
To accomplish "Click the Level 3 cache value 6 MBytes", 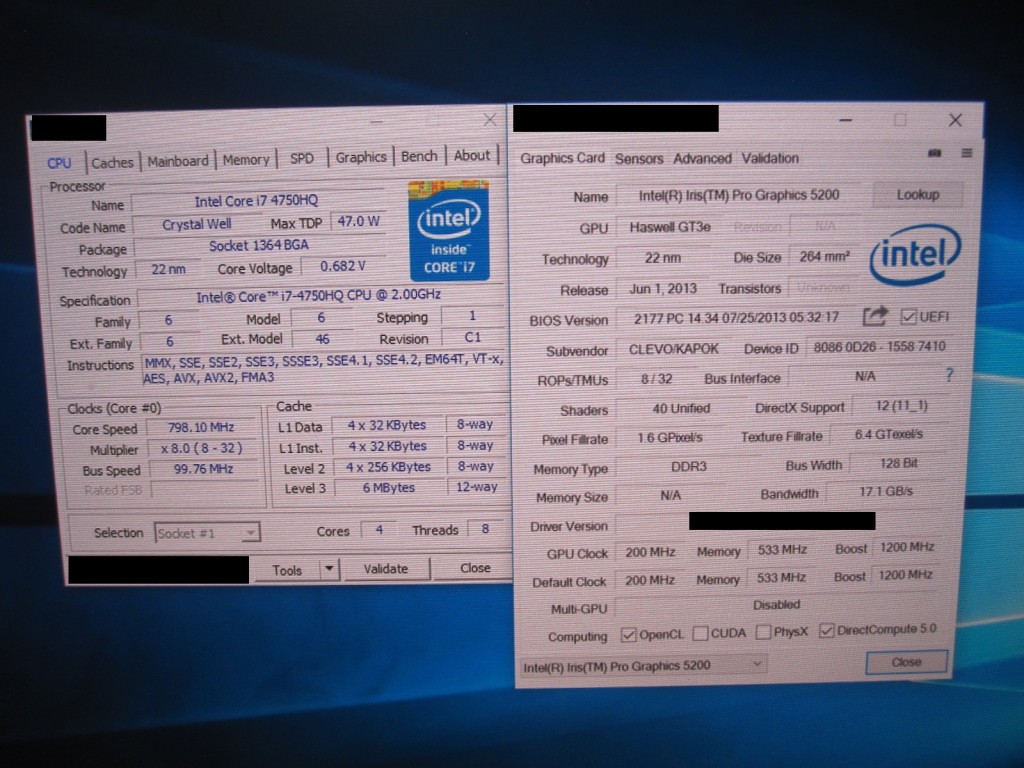I will click(x=389, y=488).
